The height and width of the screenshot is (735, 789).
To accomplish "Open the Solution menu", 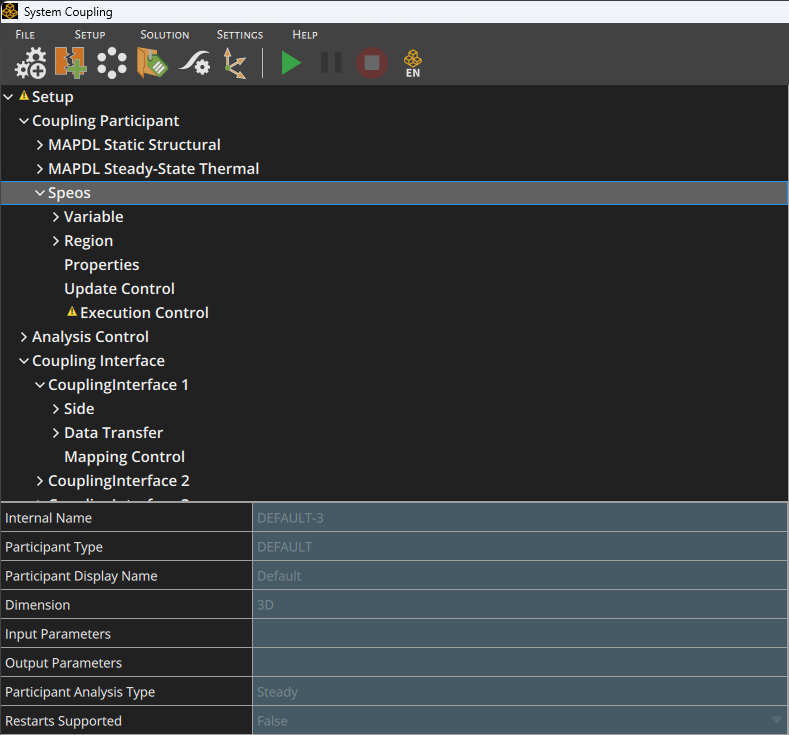I will [165, 35].
